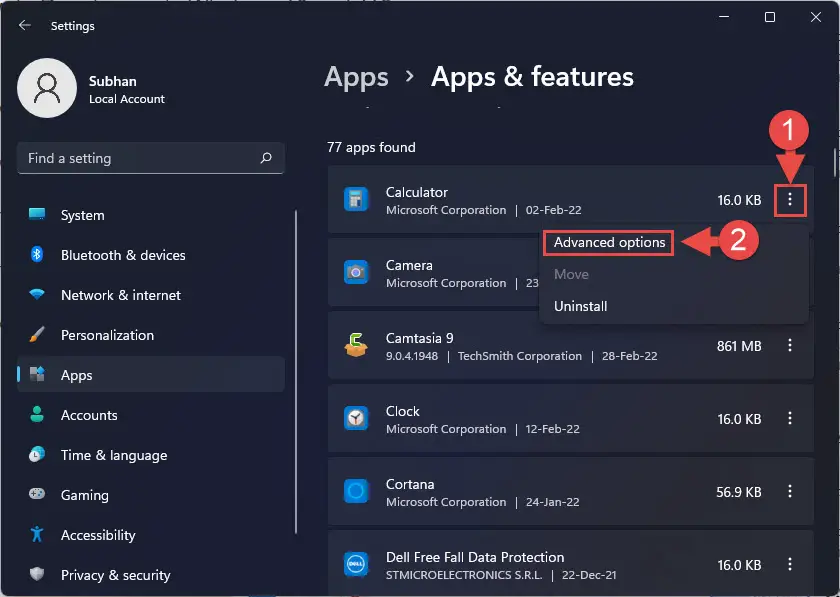The image size is (840, 597).
Task: Click the right-edge scrollbar of the apps list
Action: pyautogui.click(x=835, y=162)
